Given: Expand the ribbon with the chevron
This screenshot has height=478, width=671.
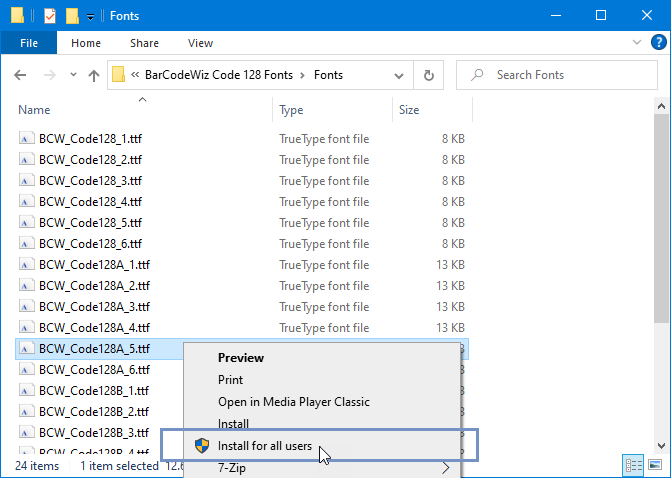Looking at the screenshot, I should [x=637, y=42].
